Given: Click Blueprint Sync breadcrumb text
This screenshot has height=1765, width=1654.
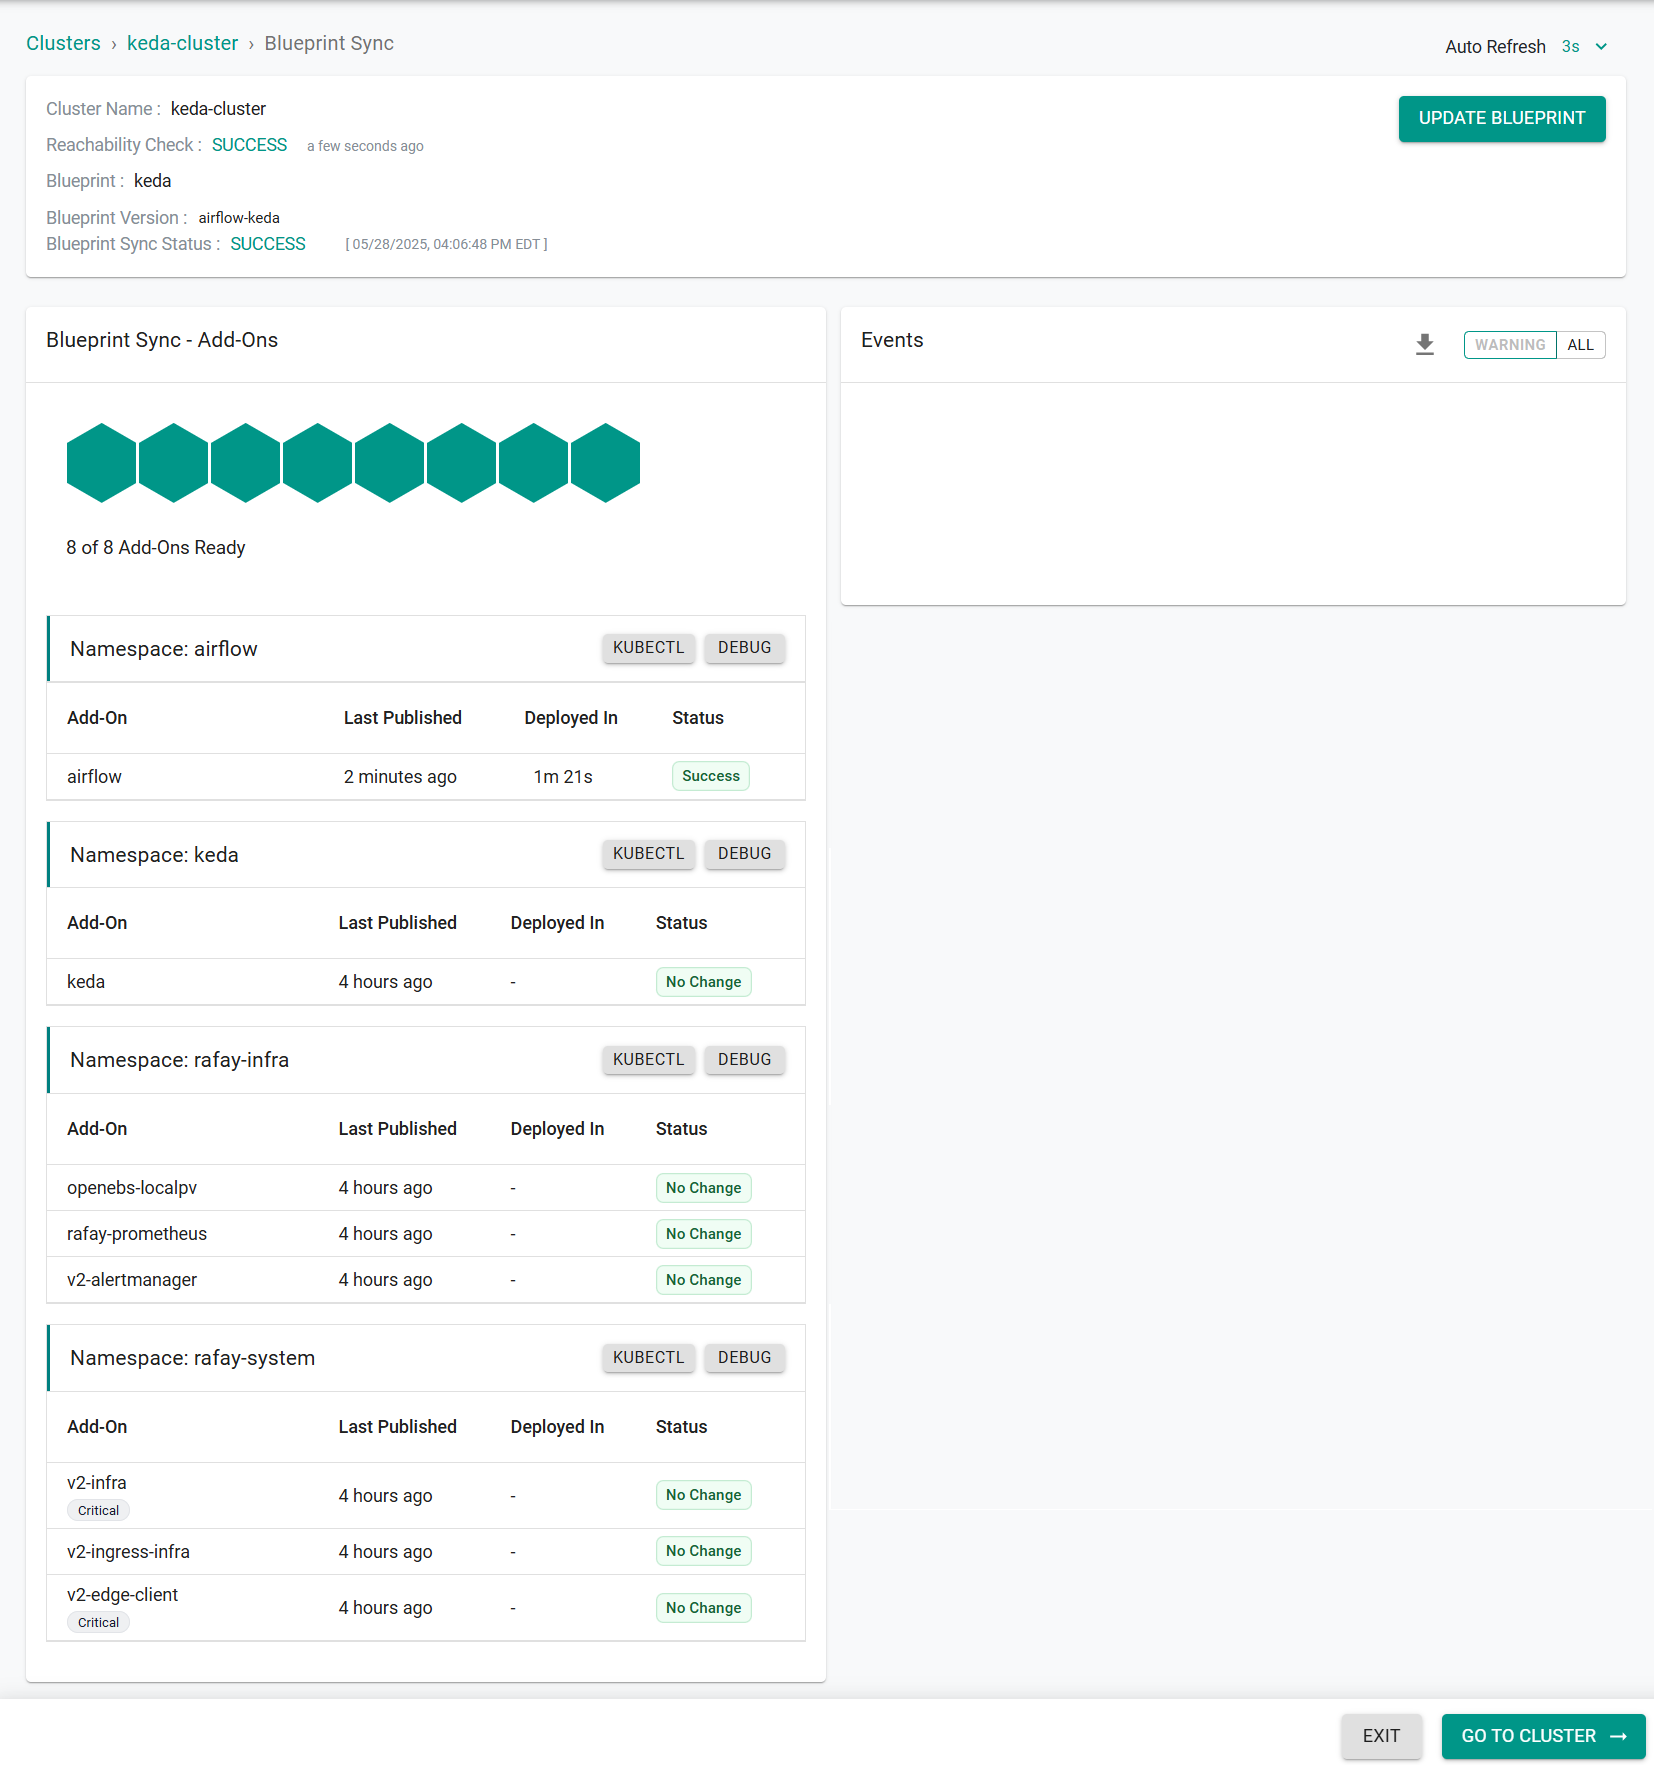Looking at the screenshot, I should pos(329,43).
